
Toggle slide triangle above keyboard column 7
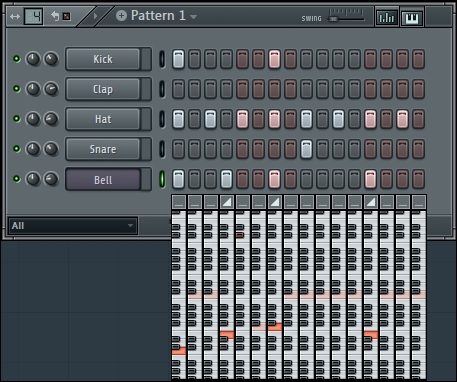coord(275,202)
